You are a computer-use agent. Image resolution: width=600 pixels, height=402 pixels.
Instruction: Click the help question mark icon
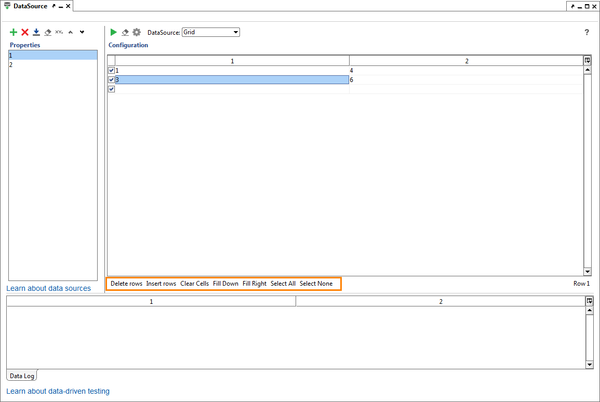point(586,32)
